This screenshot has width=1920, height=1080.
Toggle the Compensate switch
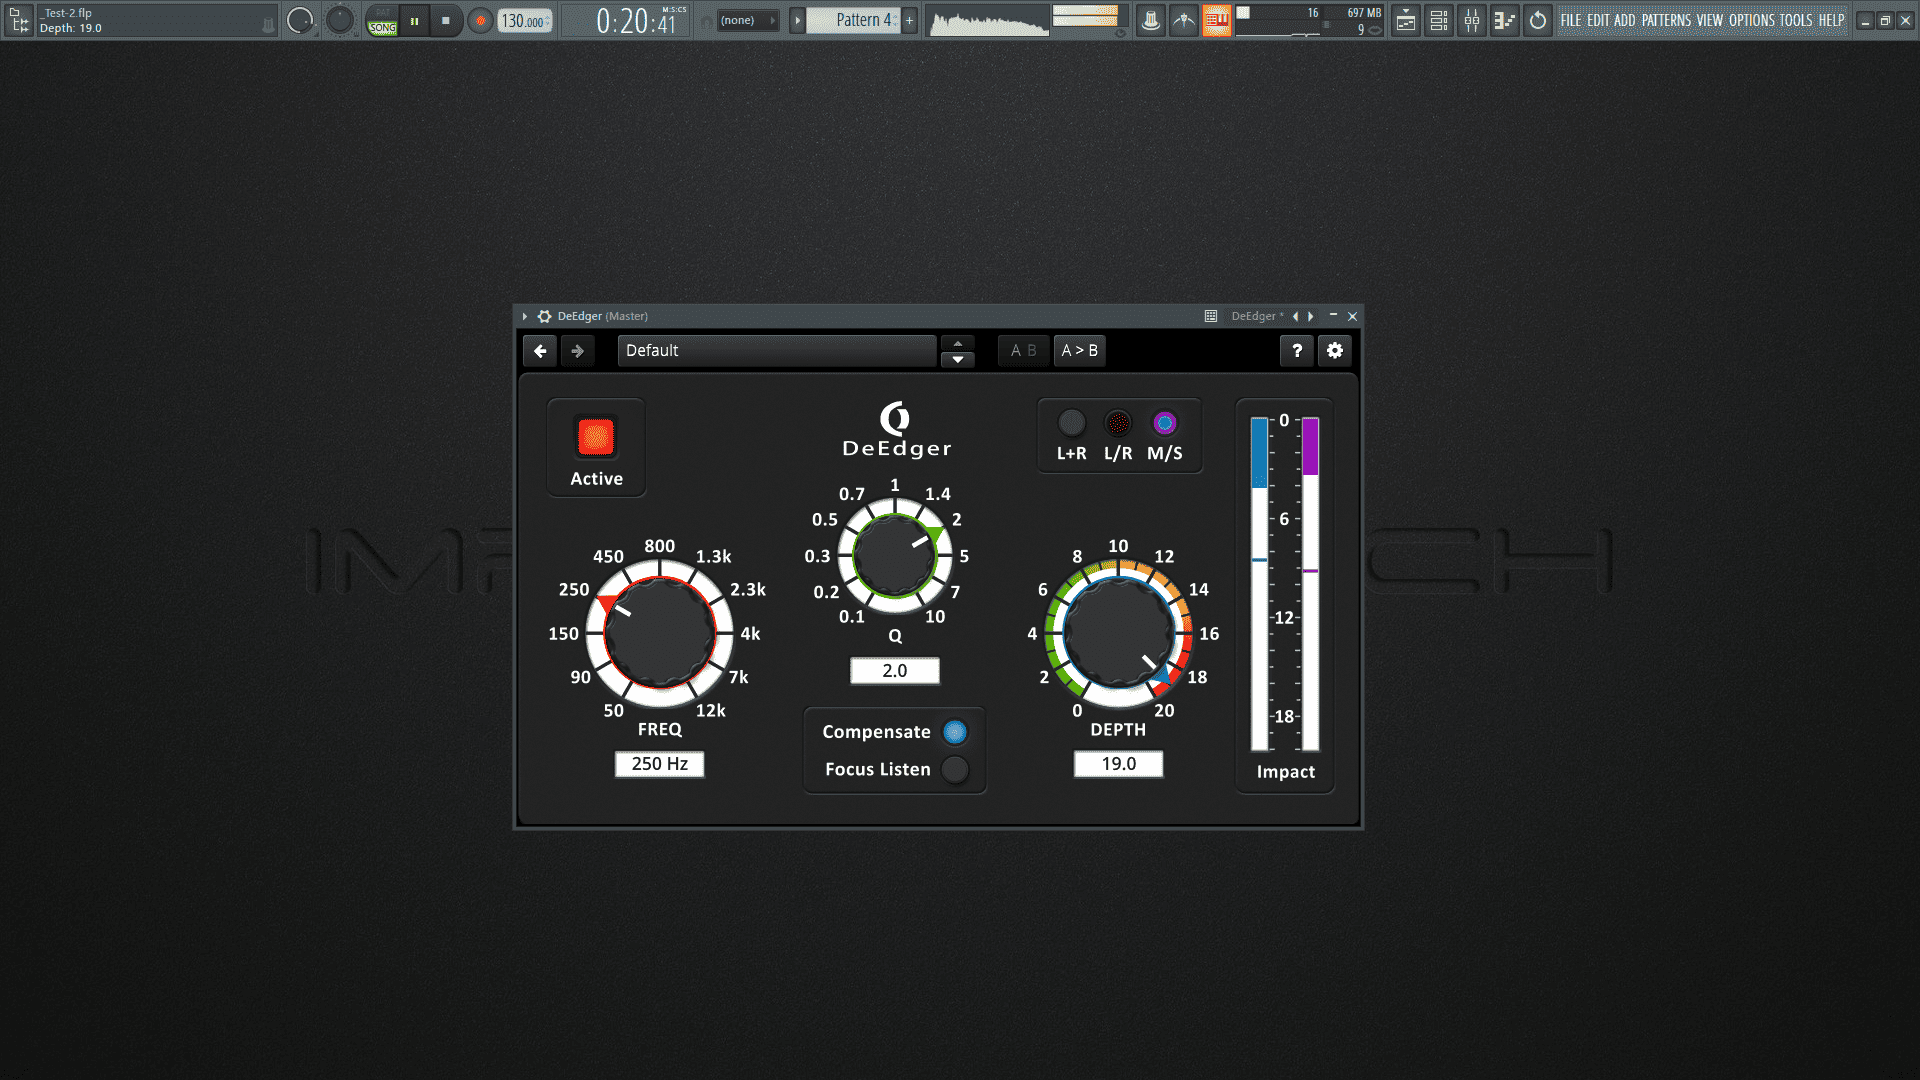pos(955,732)
